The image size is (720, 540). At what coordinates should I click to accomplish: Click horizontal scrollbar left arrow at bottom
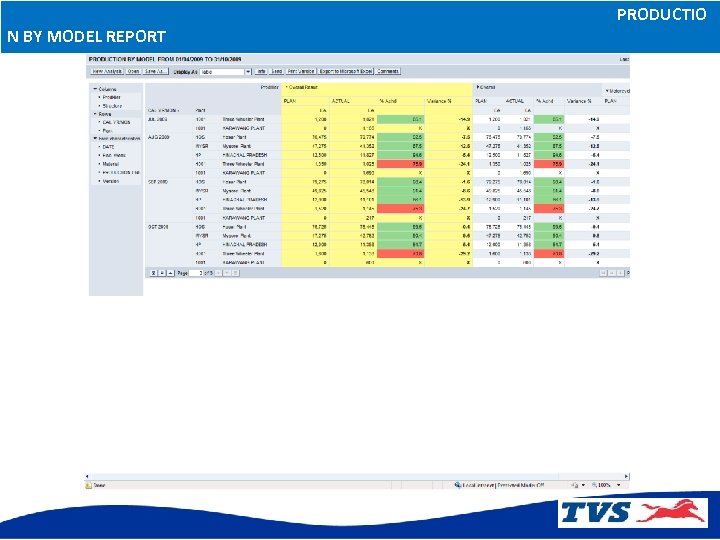click(87, 477)
